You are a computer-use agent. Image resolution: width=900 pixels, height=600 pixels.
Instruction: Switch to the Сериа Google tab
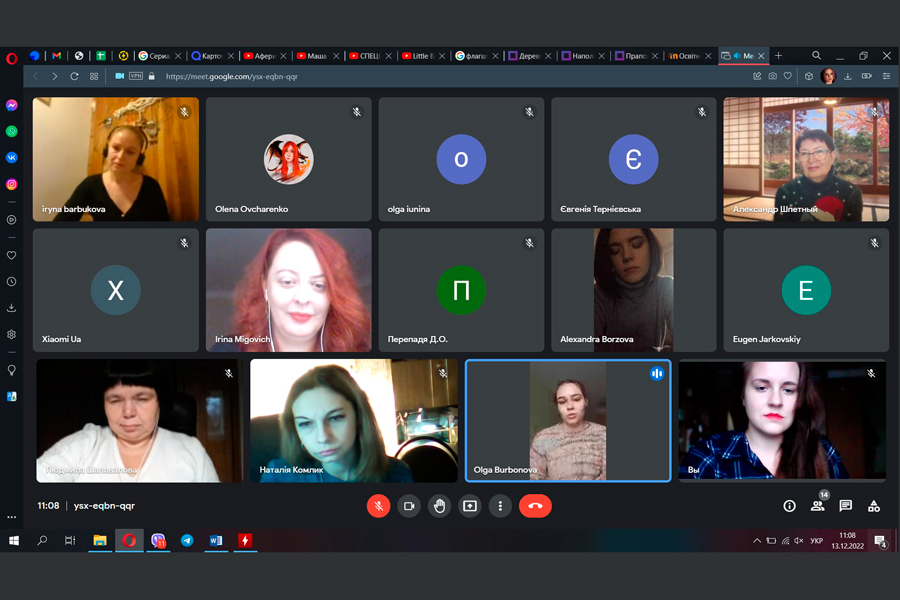point(160,56)
